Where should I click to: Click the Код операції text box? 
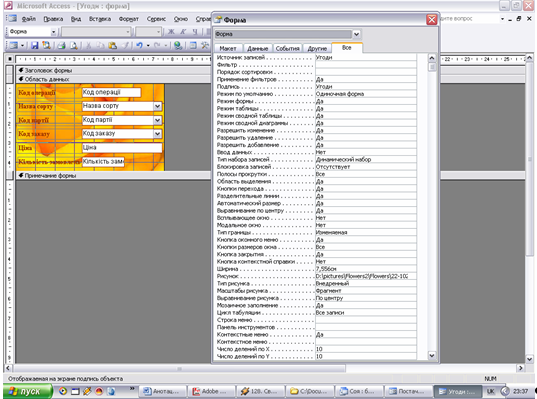111,92
